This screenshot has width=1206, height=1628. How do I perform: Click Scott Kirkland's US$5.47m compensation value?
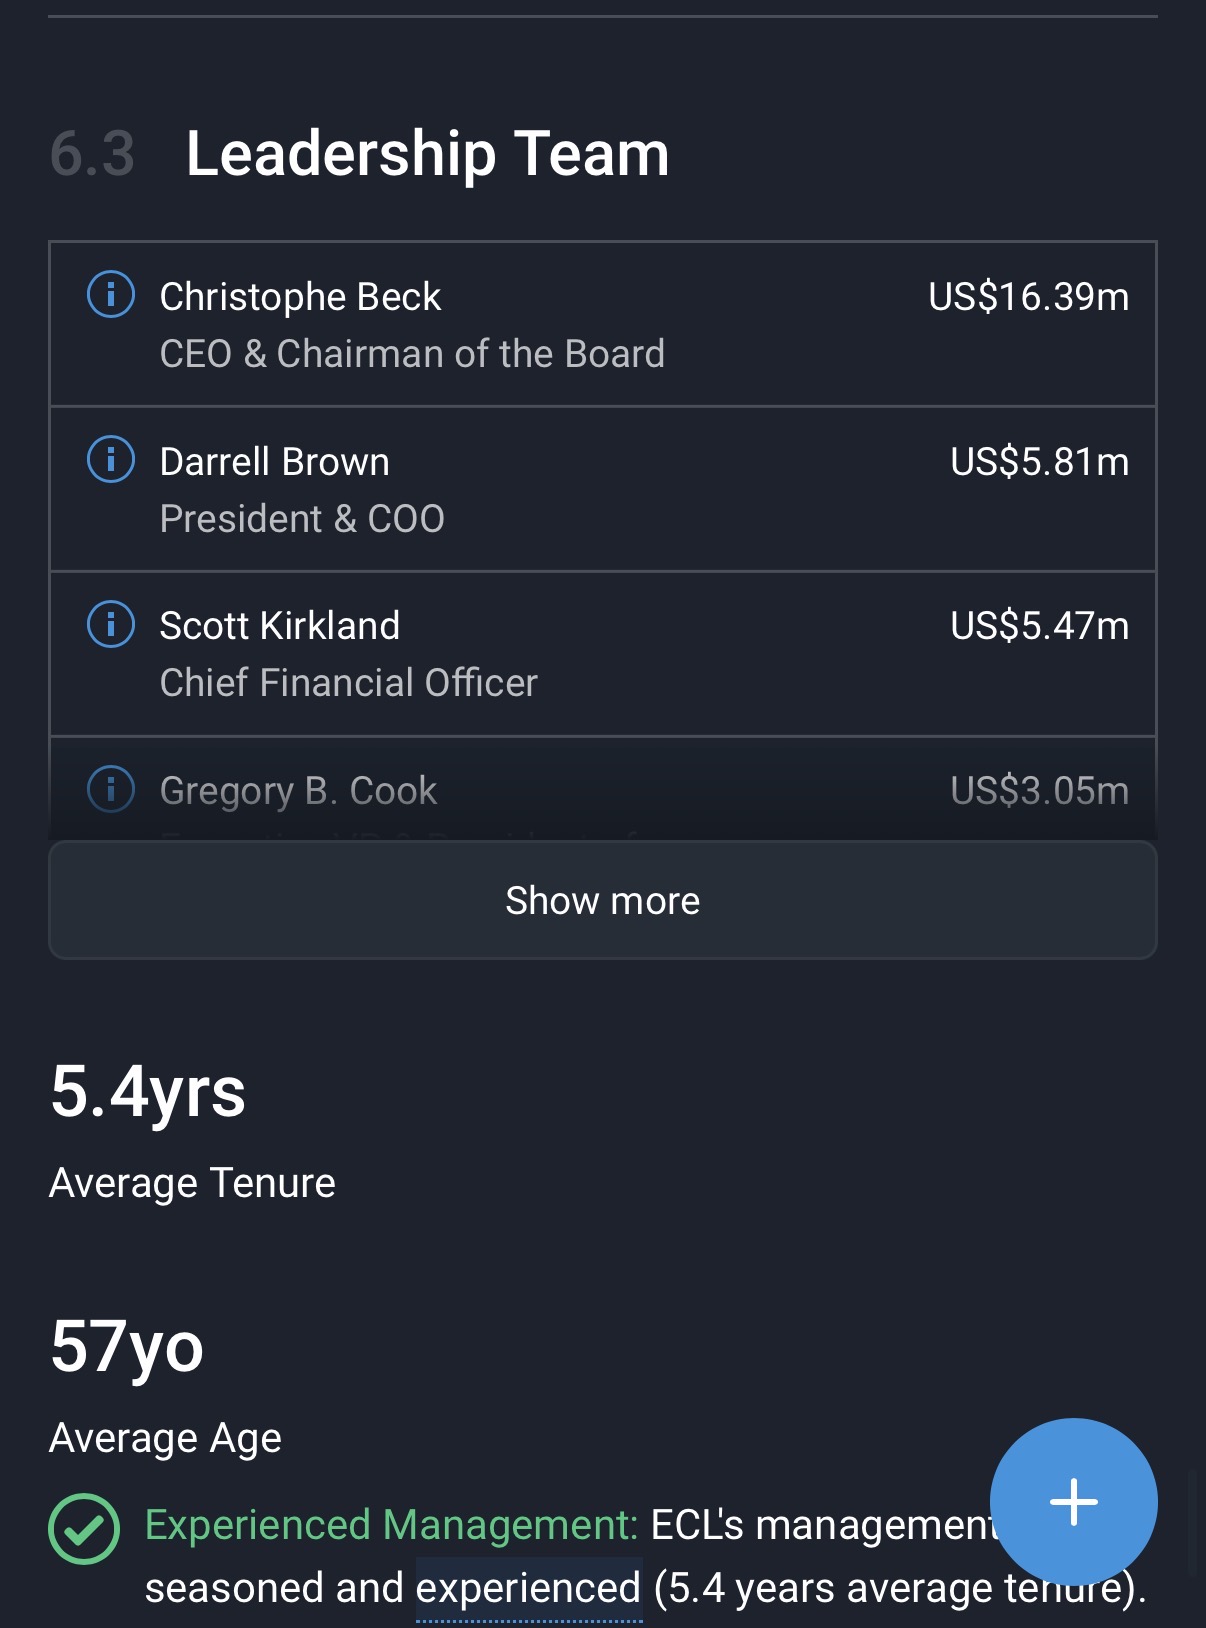1039,626
